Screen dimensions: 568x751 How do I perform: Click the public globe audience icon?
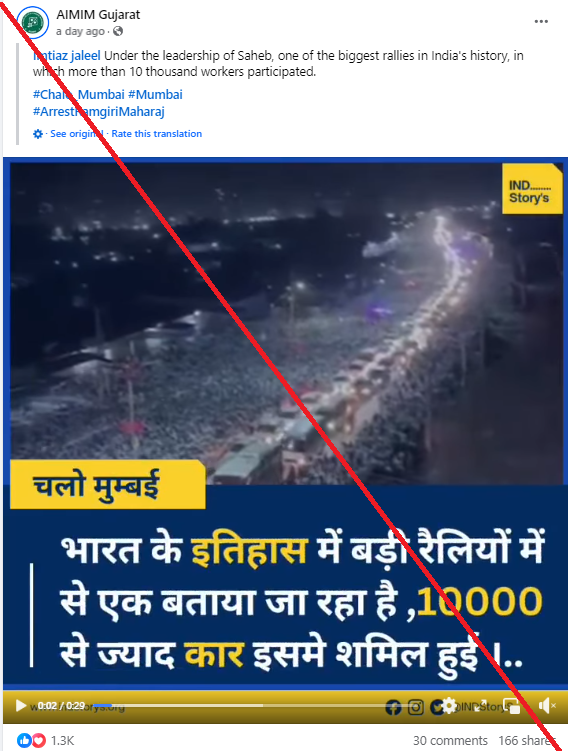tap(118, 31)
